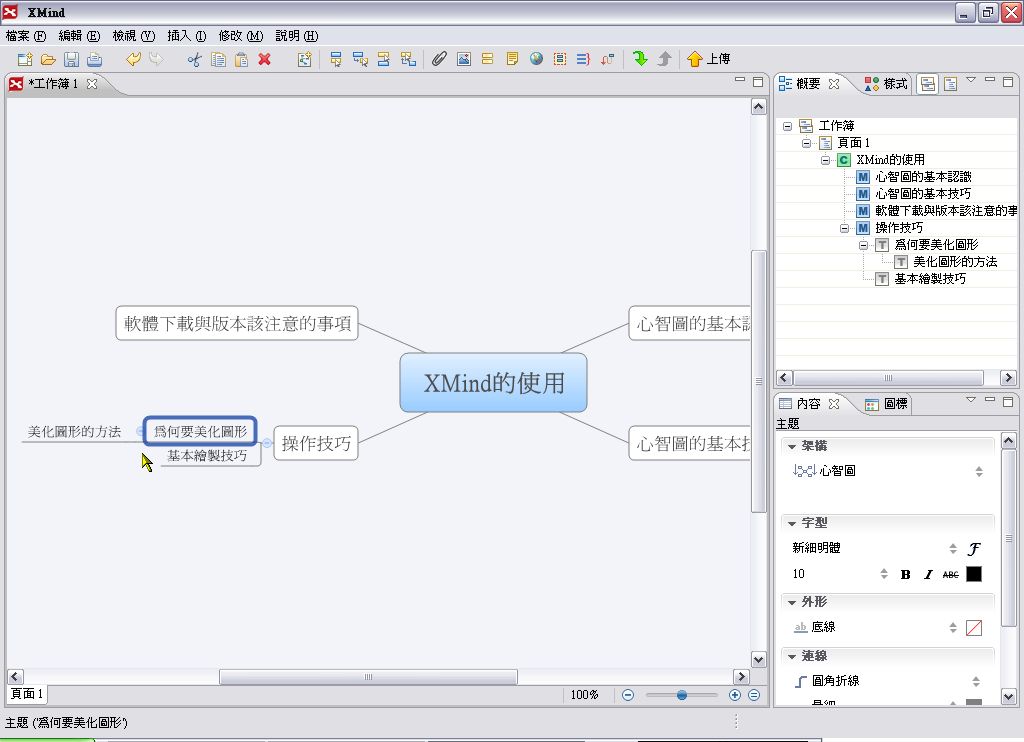The image size is (1024, 742).
Task: Open the 新細明體 font dropdown
Action: click(x=953, y=549)
